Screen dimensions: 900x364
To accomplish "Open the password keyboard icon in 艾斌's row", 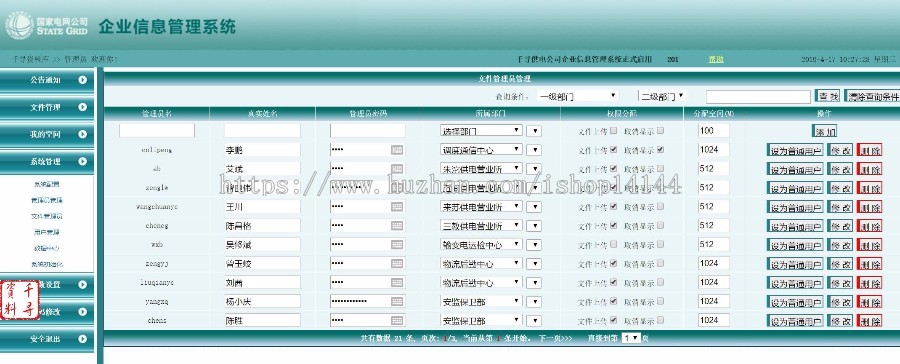I will pyautogui.click(x=397, y=169).
